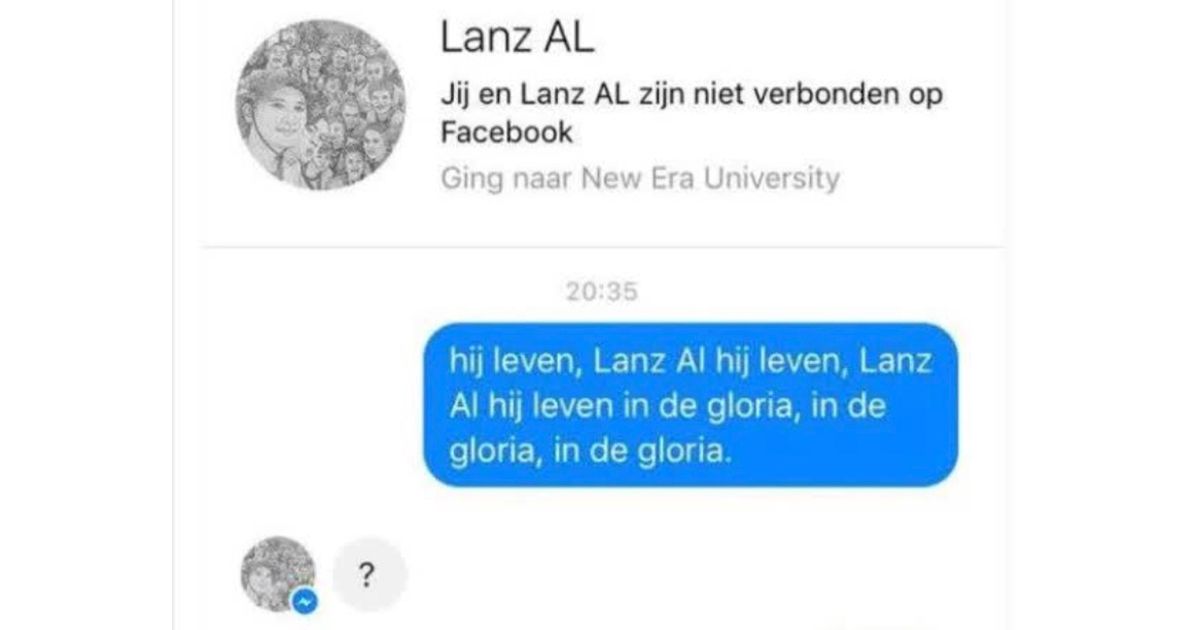
Task: Click the Messenger badge on the small avatar
Action: (x=306, y=600)
